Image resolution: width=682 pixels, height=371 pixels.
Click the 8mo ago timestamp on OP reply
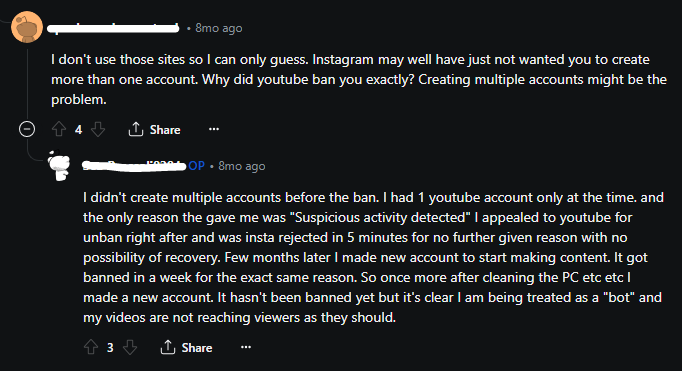(241, 166)
